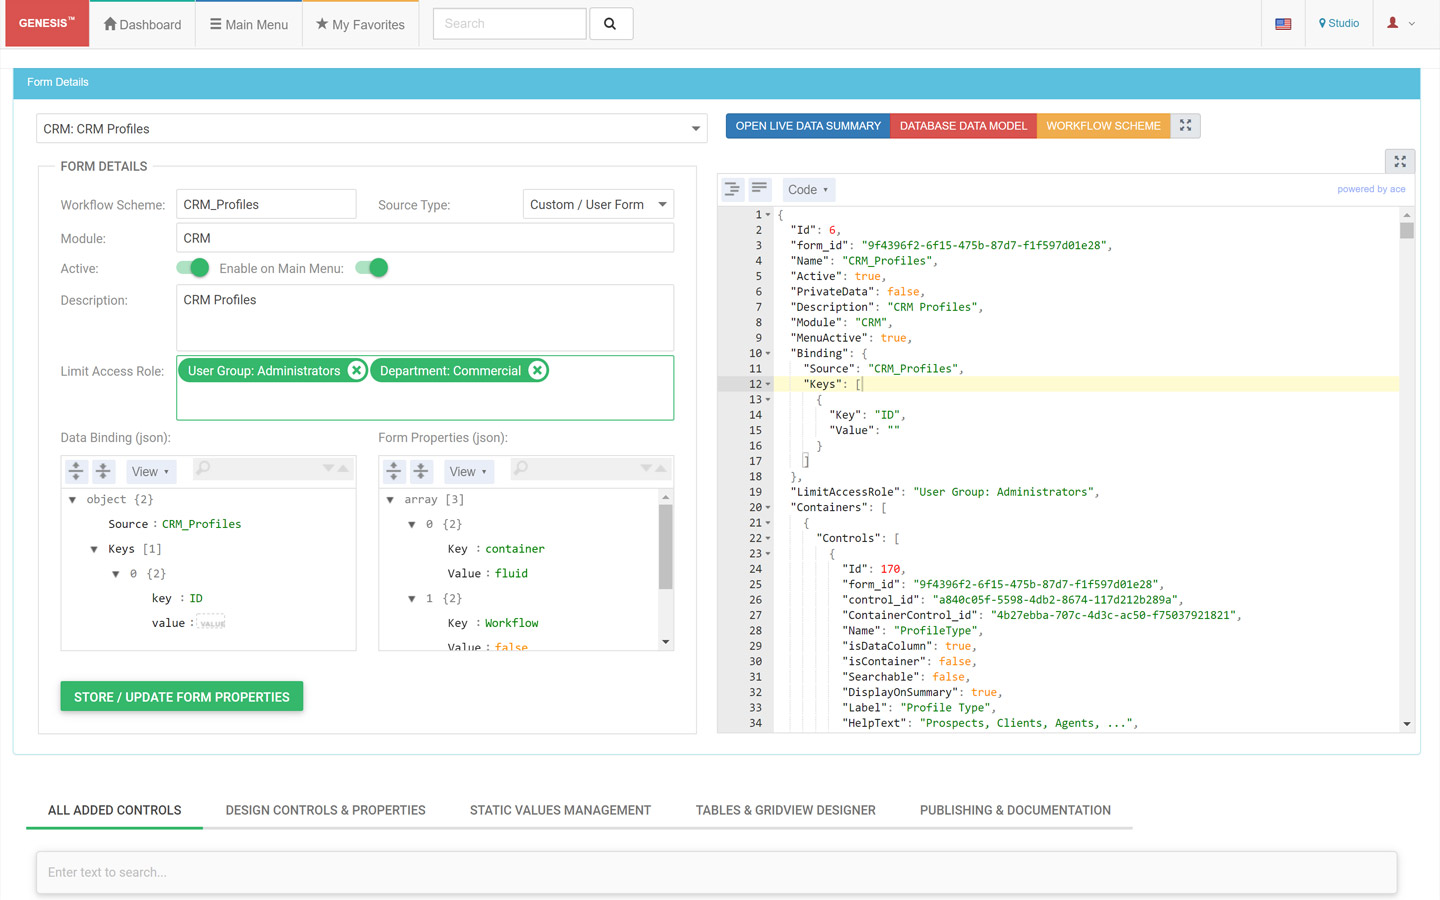Collapse the Keys node in Data Binding
The width and height of the screenshot is (1440, 900).
pyautogui.click(x=94, y=549)
